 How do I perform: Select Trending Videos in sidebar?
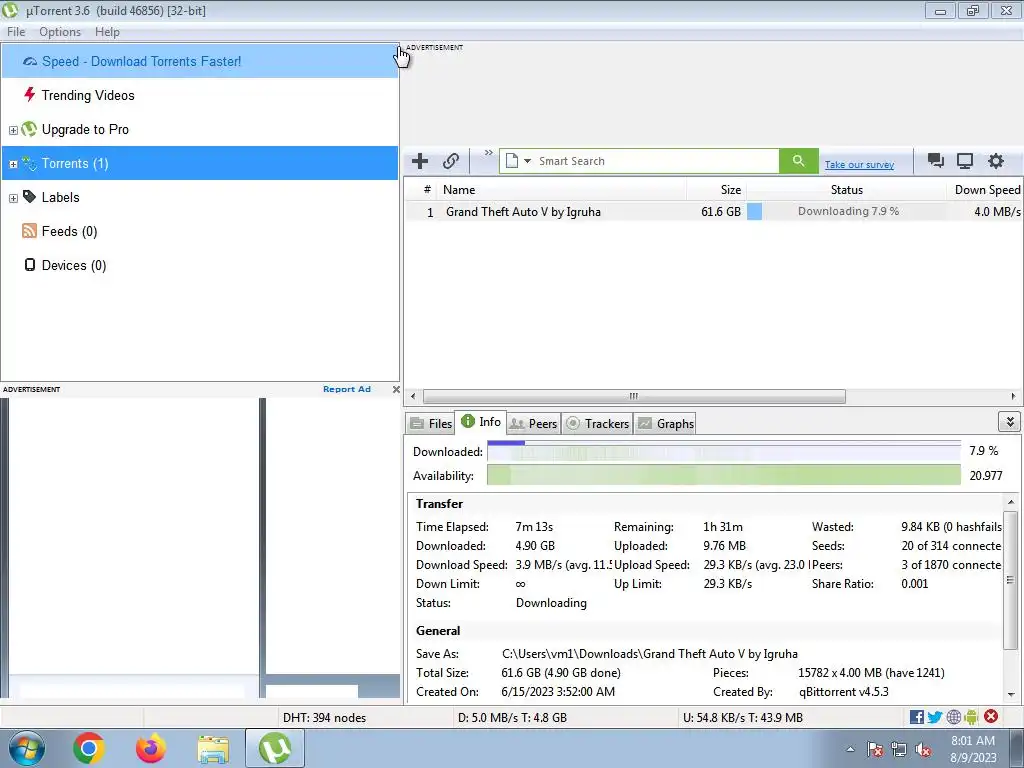tap(200, 95)
